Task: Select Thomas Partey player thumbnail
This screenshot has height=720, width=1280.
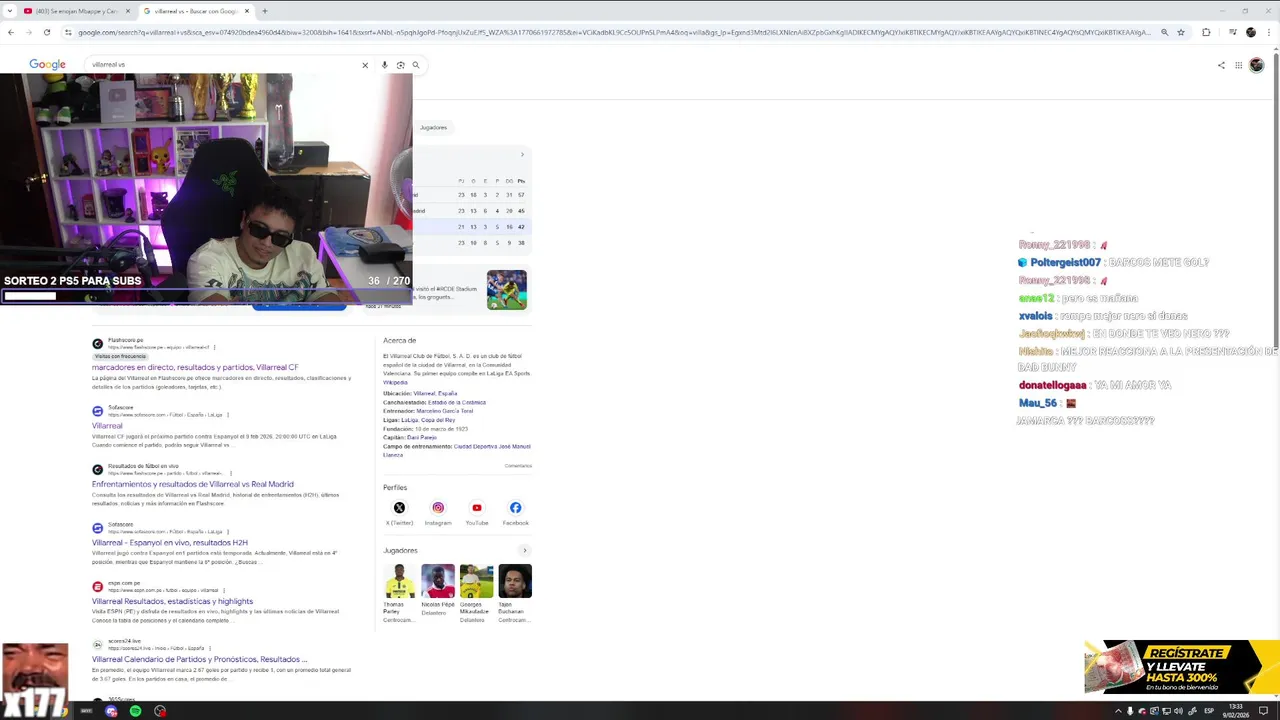Action: point(399,581)
